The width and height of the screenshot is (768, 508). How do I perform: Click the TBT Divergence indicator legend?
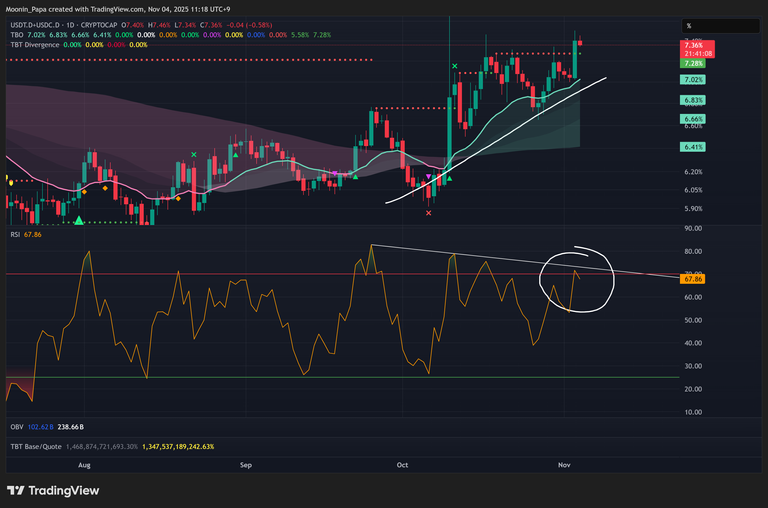click(x=33, y=45)
